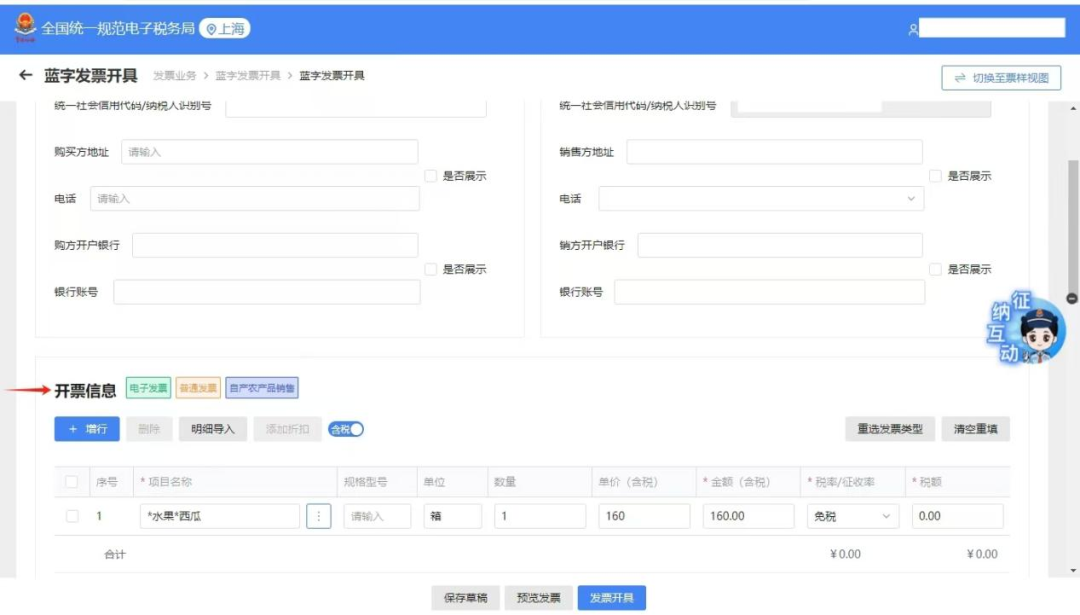Click the 删除 button

149,429
